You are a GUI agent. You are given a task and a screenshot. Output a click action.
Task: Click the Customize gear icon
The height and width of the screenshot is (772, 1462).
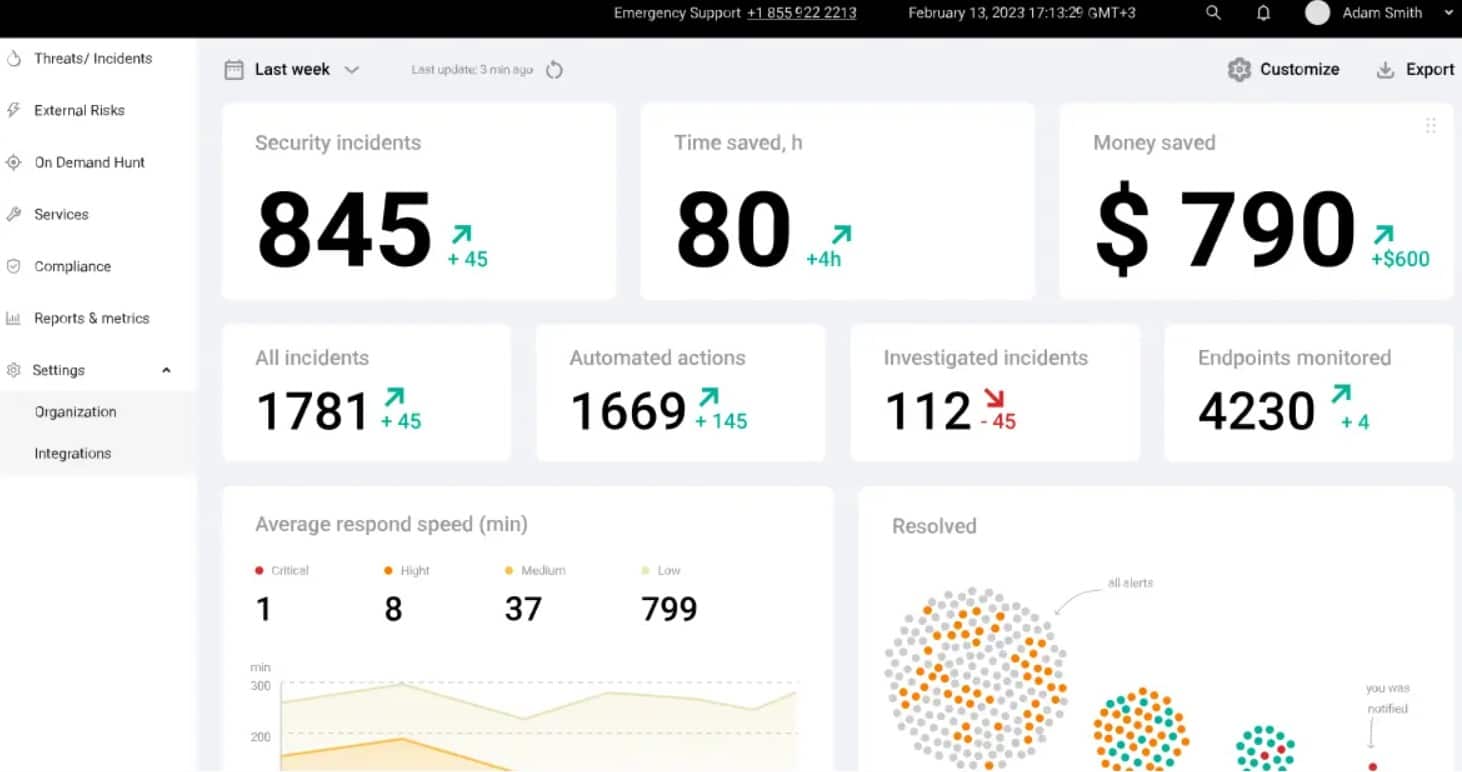pos(1239,70)
